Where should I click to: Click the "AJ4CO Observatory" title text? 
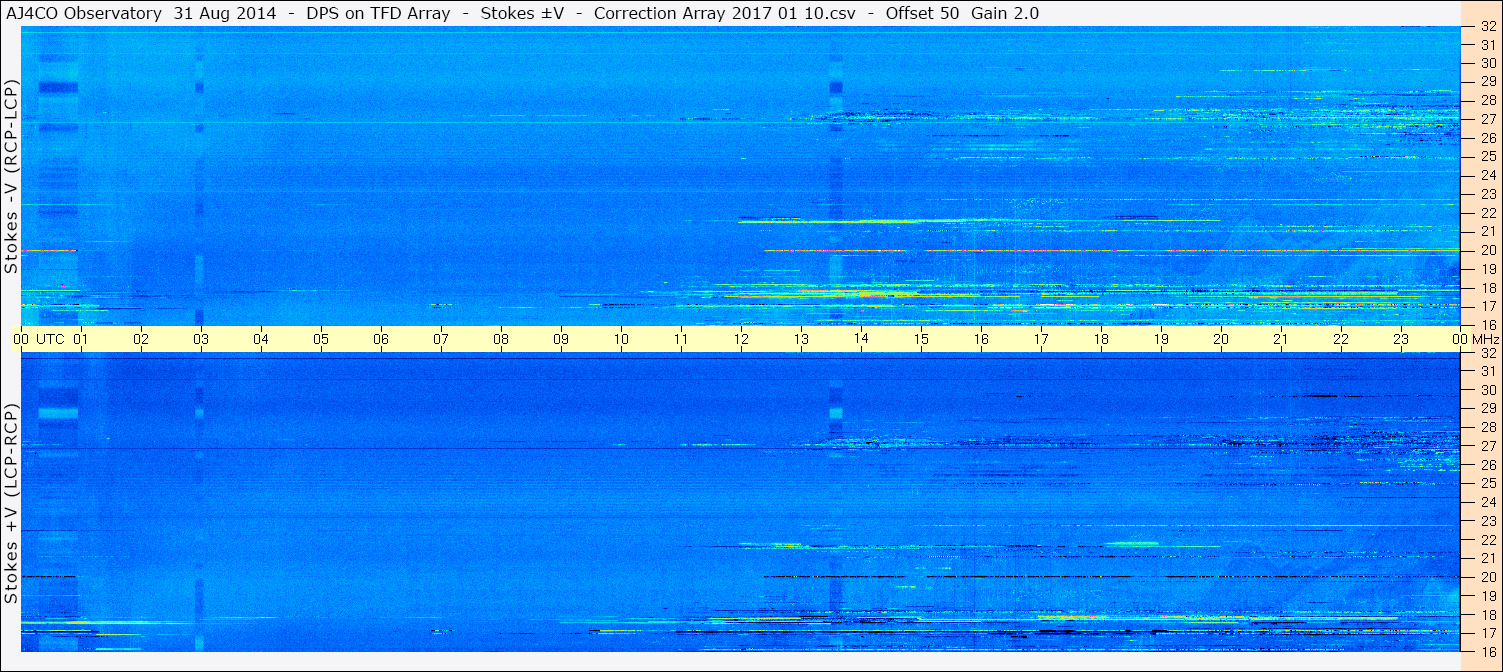pyautogui.click(x=85, y=13)
